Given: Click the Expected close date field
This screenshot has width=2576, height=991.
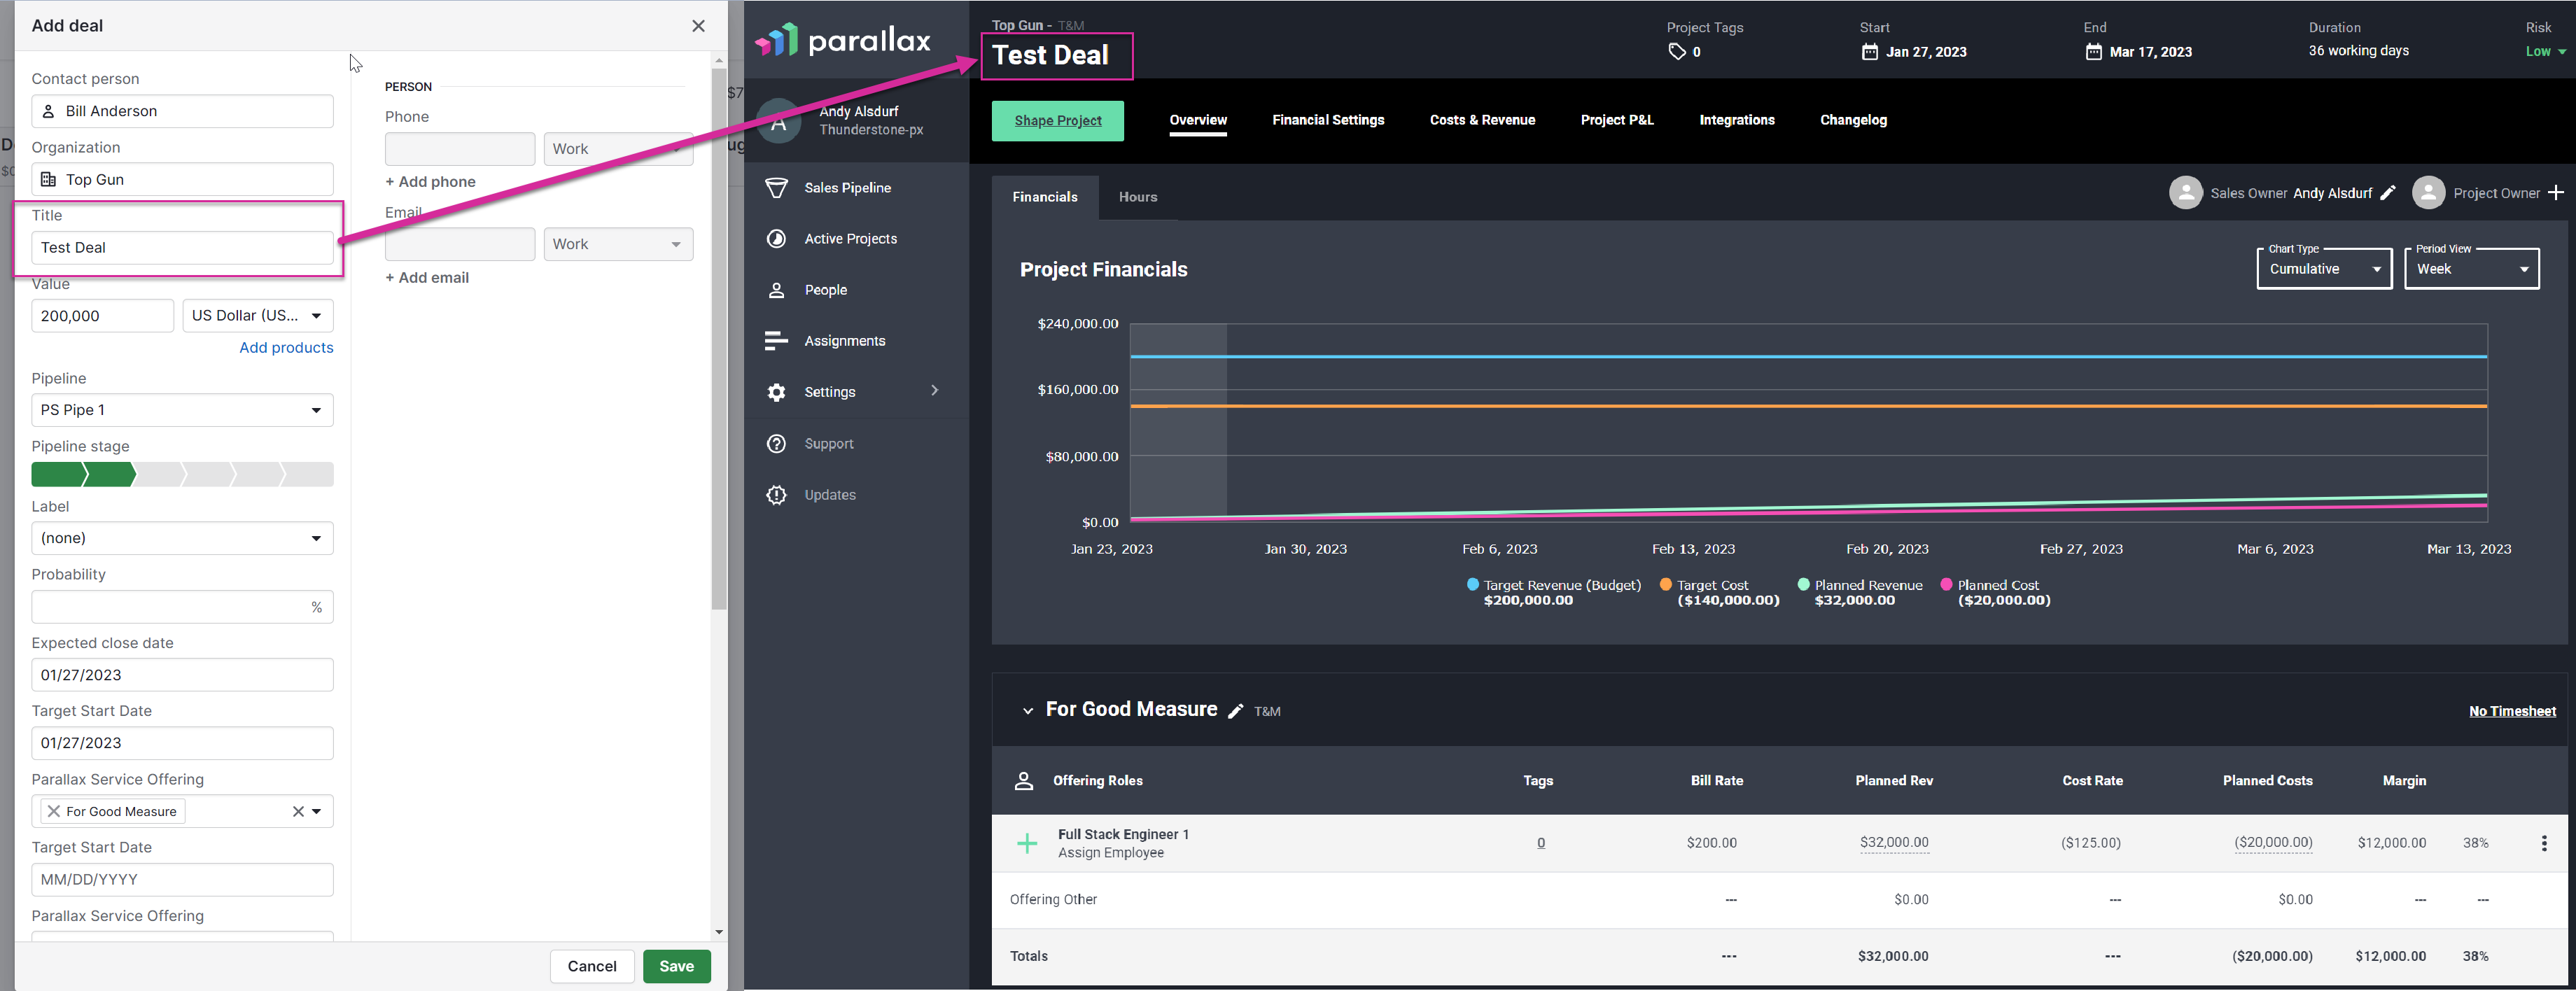Looking at the screenshot, I should point(182,675).
